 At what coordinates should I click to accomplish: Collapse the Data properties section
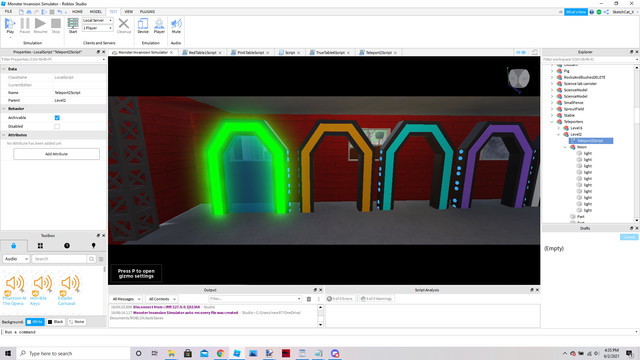click(x=4, y=69)
